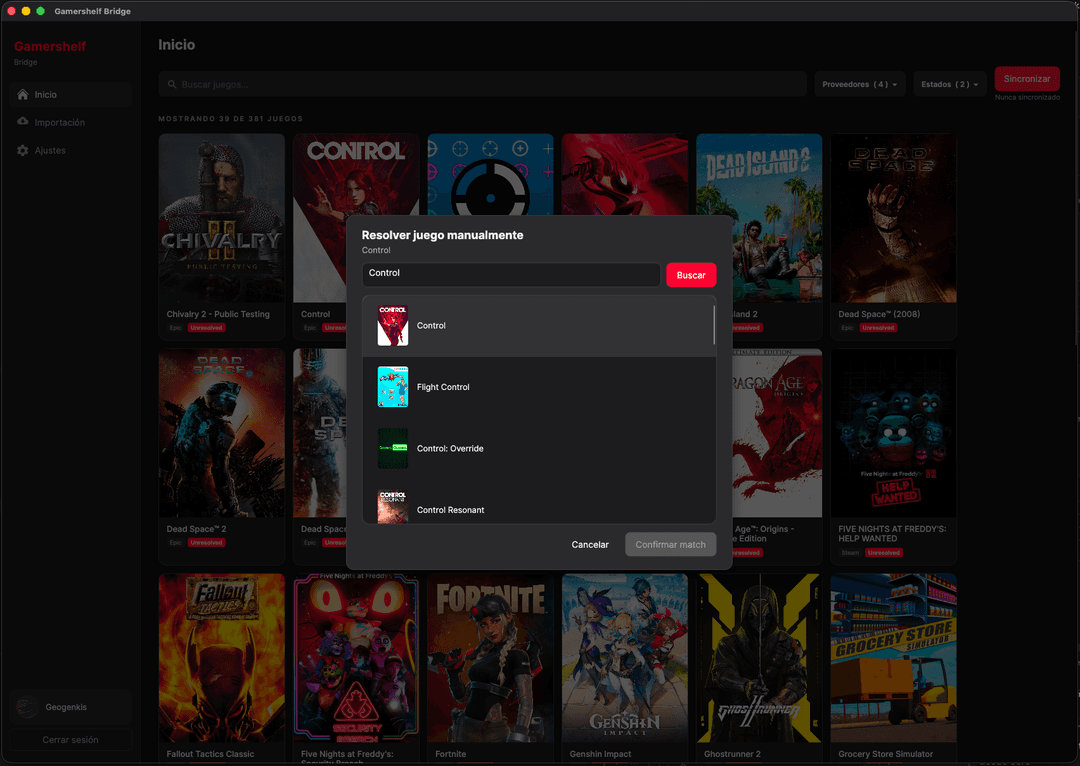Select the Control result cover thumbnail
The image size is (1080, 766).
(392, 326)
